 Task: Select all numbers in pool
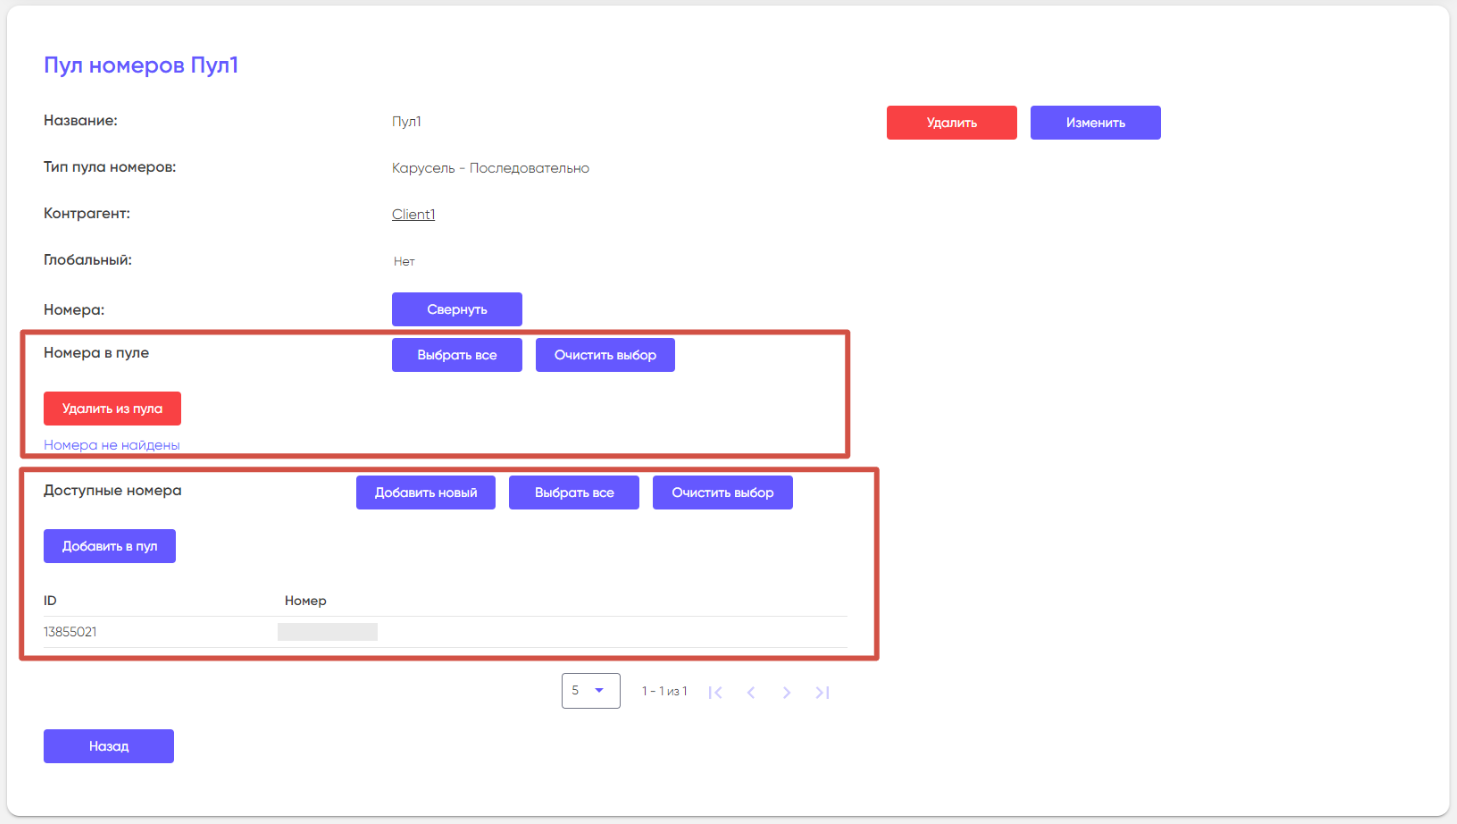[457, 355]
